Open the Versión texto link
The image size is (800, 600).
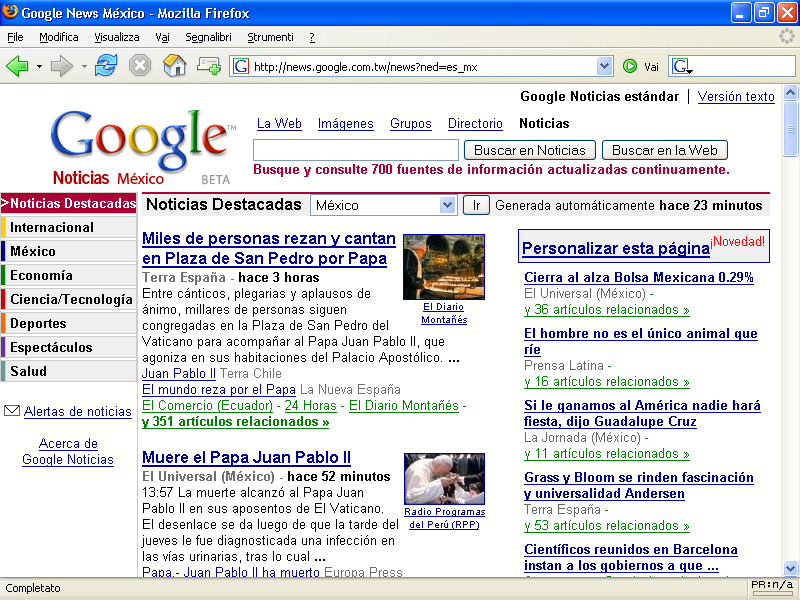(x=736, y=96)
